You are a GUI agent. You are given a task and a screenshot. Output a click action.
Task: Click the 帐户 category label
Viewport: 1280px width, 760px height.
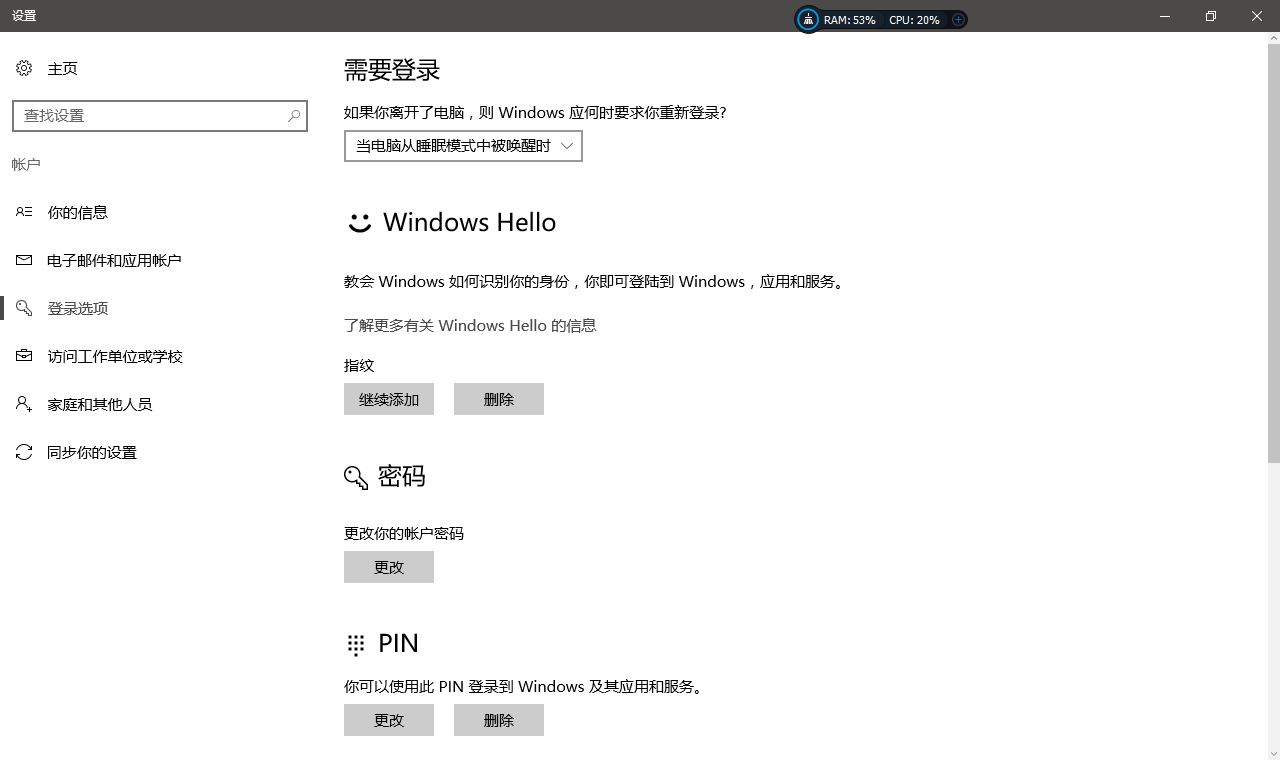[x=26, y=164]
